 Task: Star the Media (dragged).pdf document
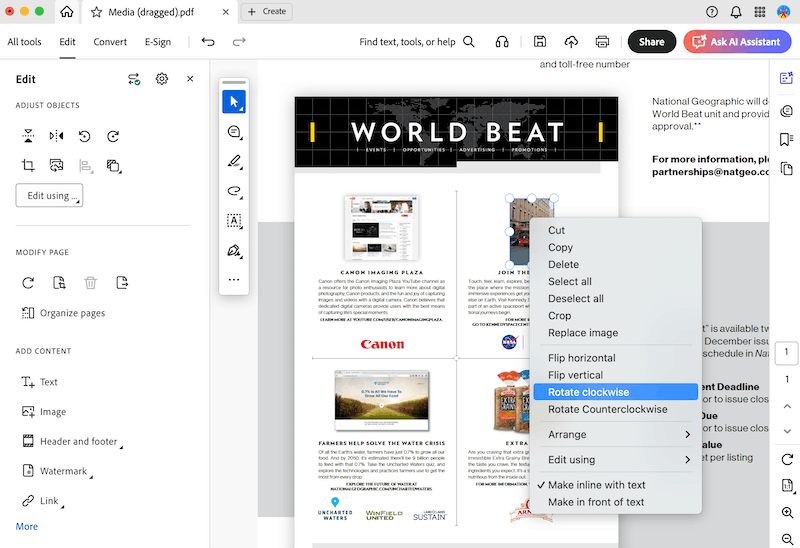tap(96, 12)
